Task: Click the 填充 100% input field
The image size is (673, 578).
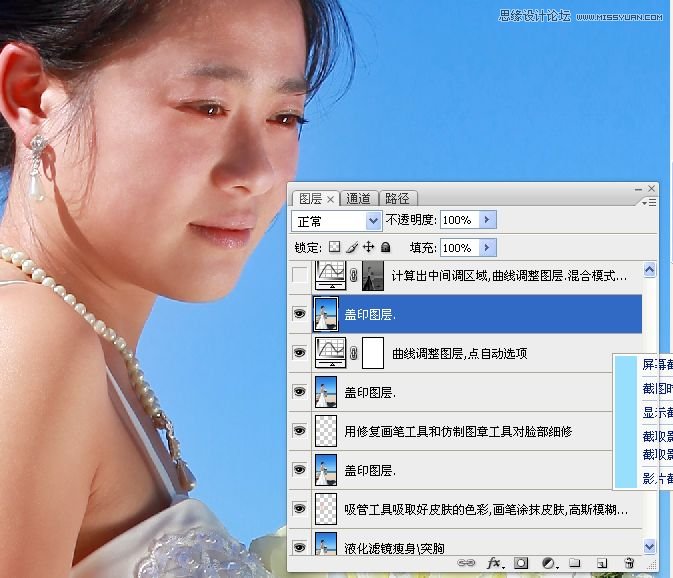Action: pos(460,248)
